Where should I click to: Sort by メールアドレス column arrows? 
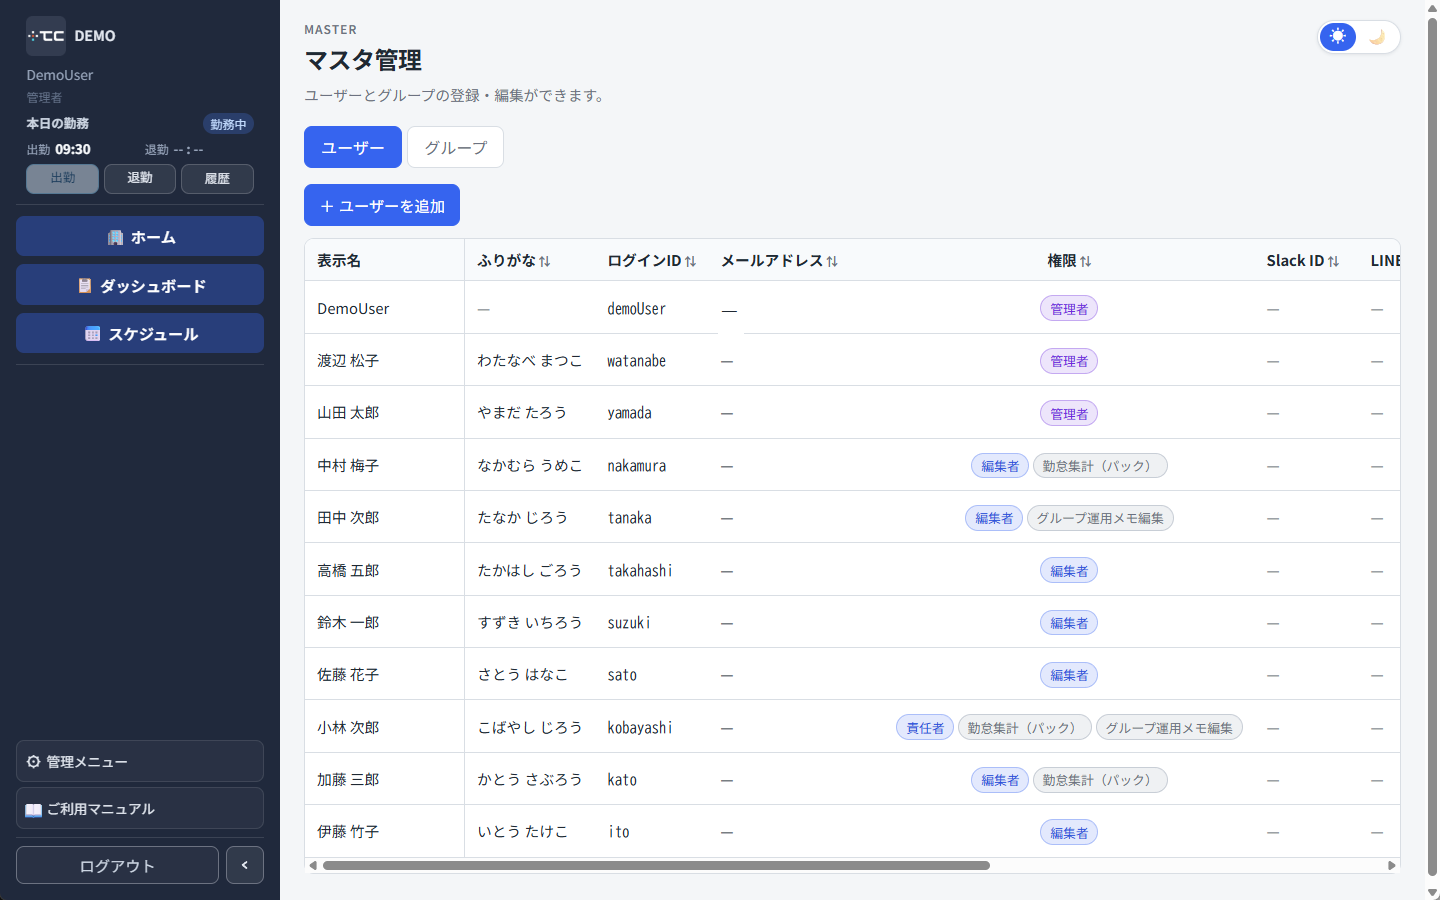pos(832,261)
